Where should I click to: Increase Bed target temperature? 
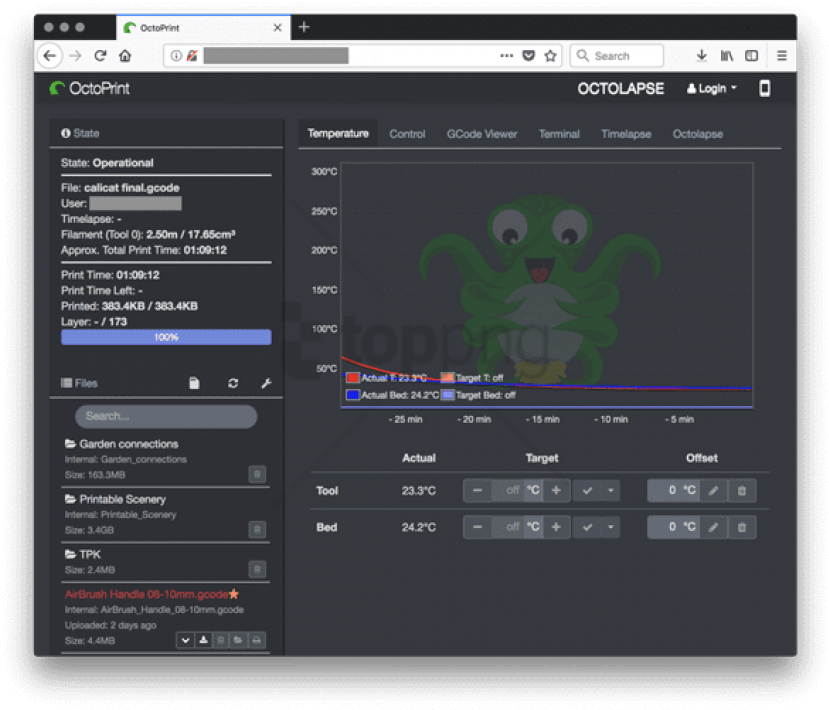click(556, 527)
